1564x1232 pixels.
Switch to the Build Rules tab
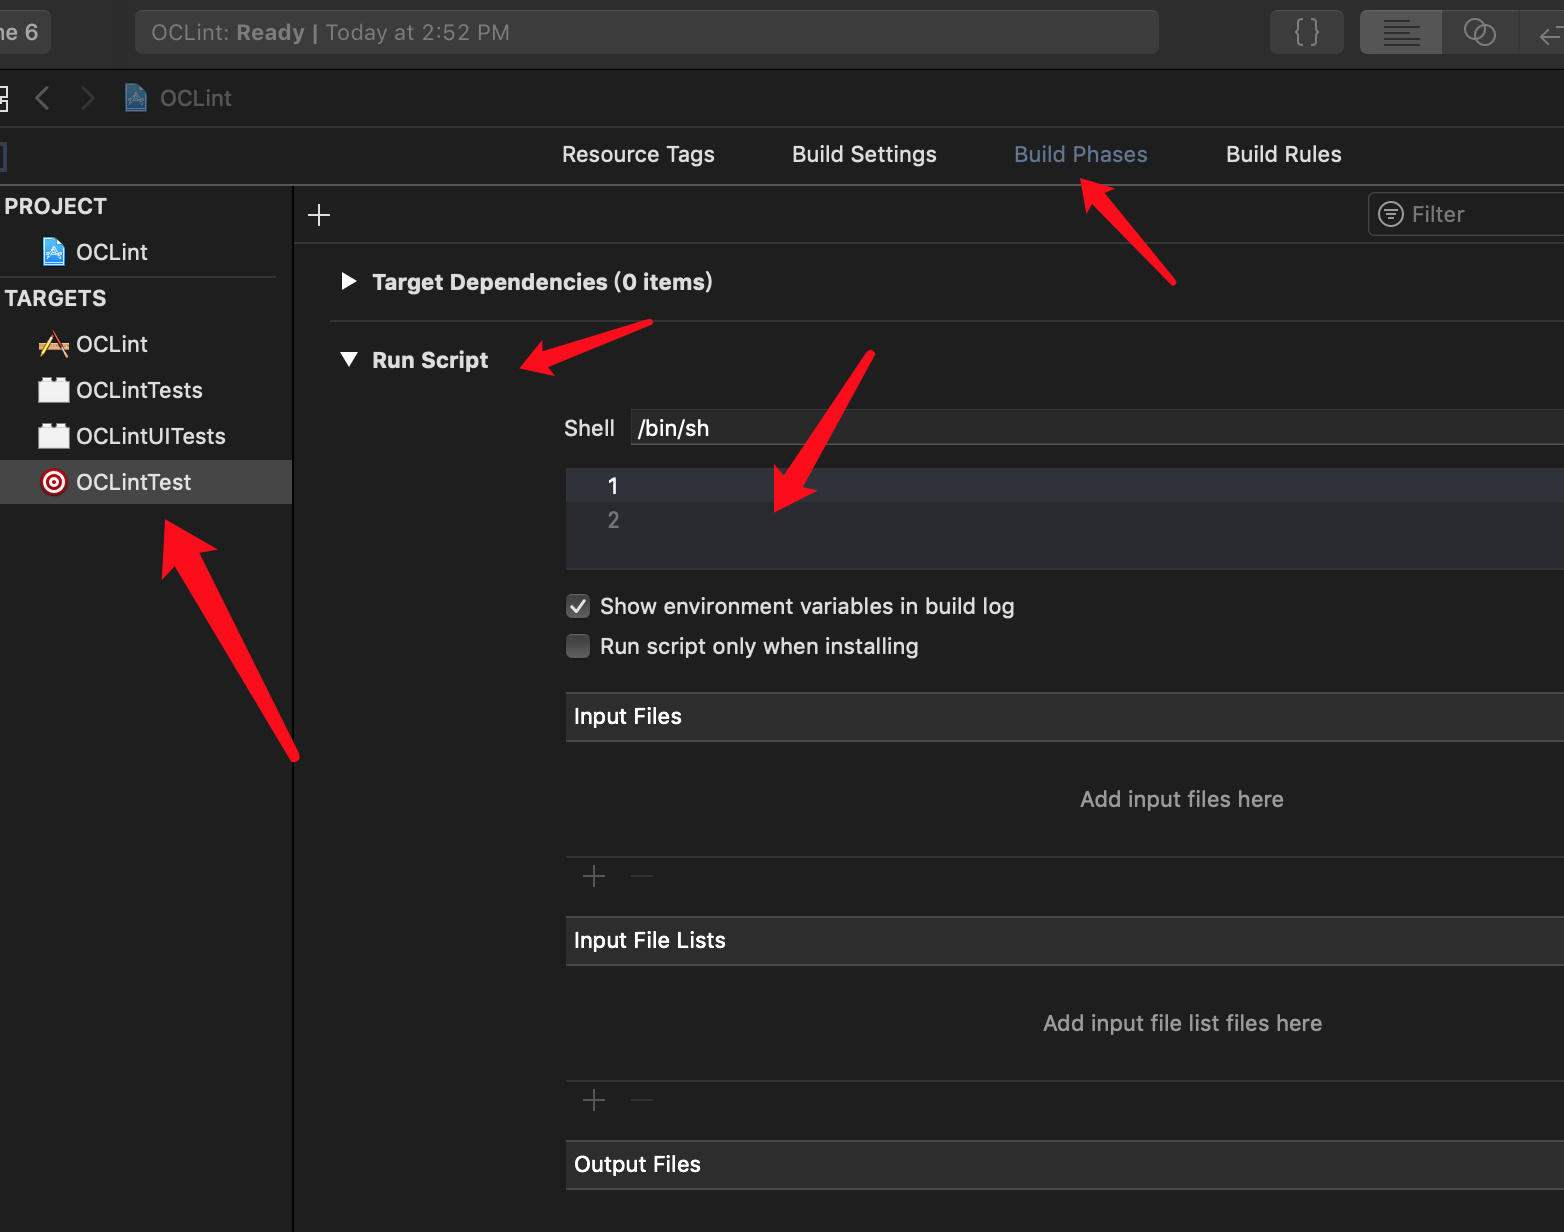[x=1284, y=154]
